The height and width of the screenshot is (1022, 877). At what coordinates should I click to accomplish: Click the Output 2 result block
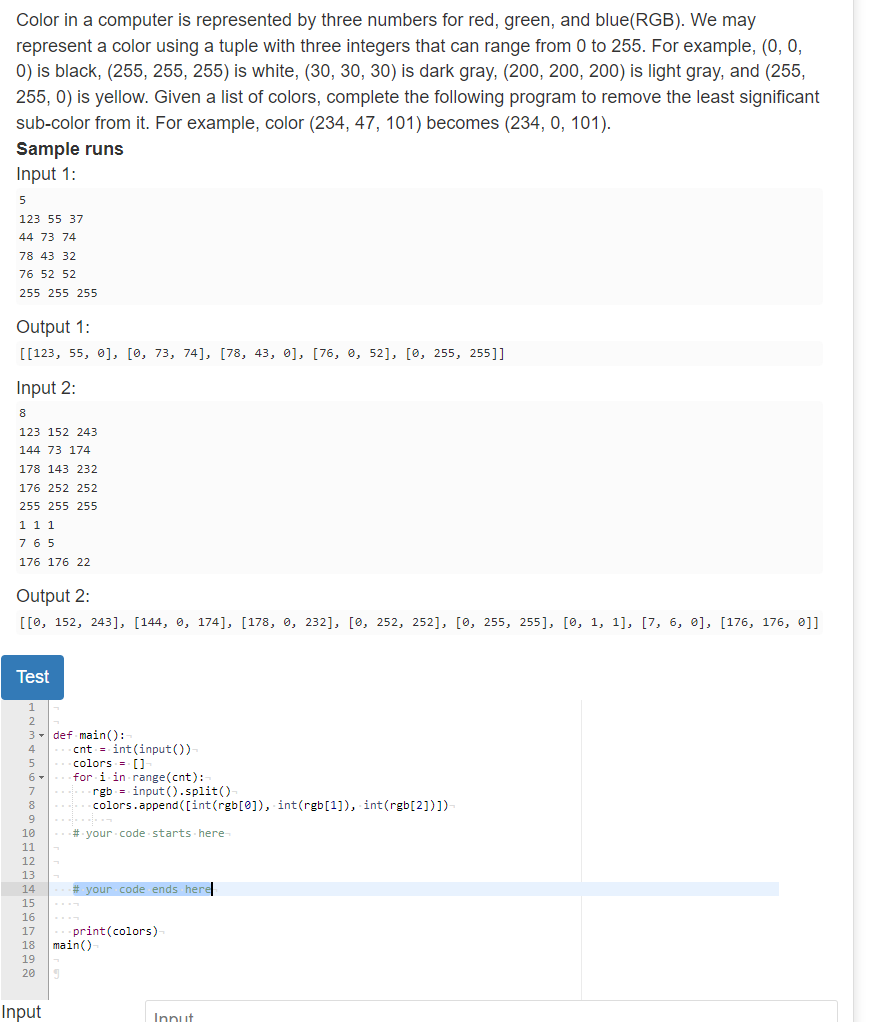click(420, 621)
